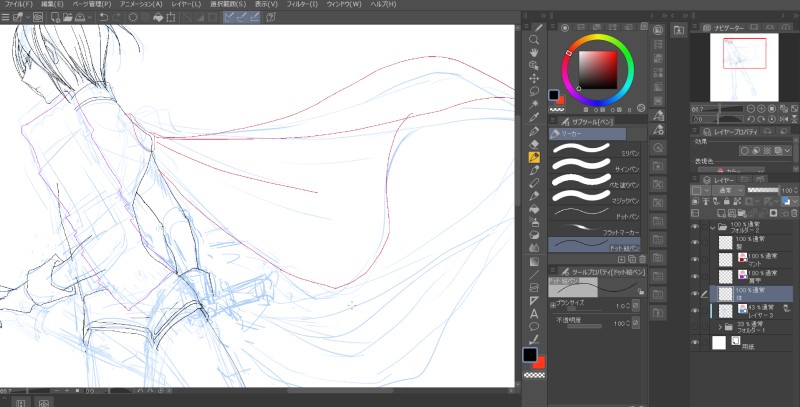Click the sub drawing color red swatch in toolbox
This screenshot has width=800, height=407.
540,363
